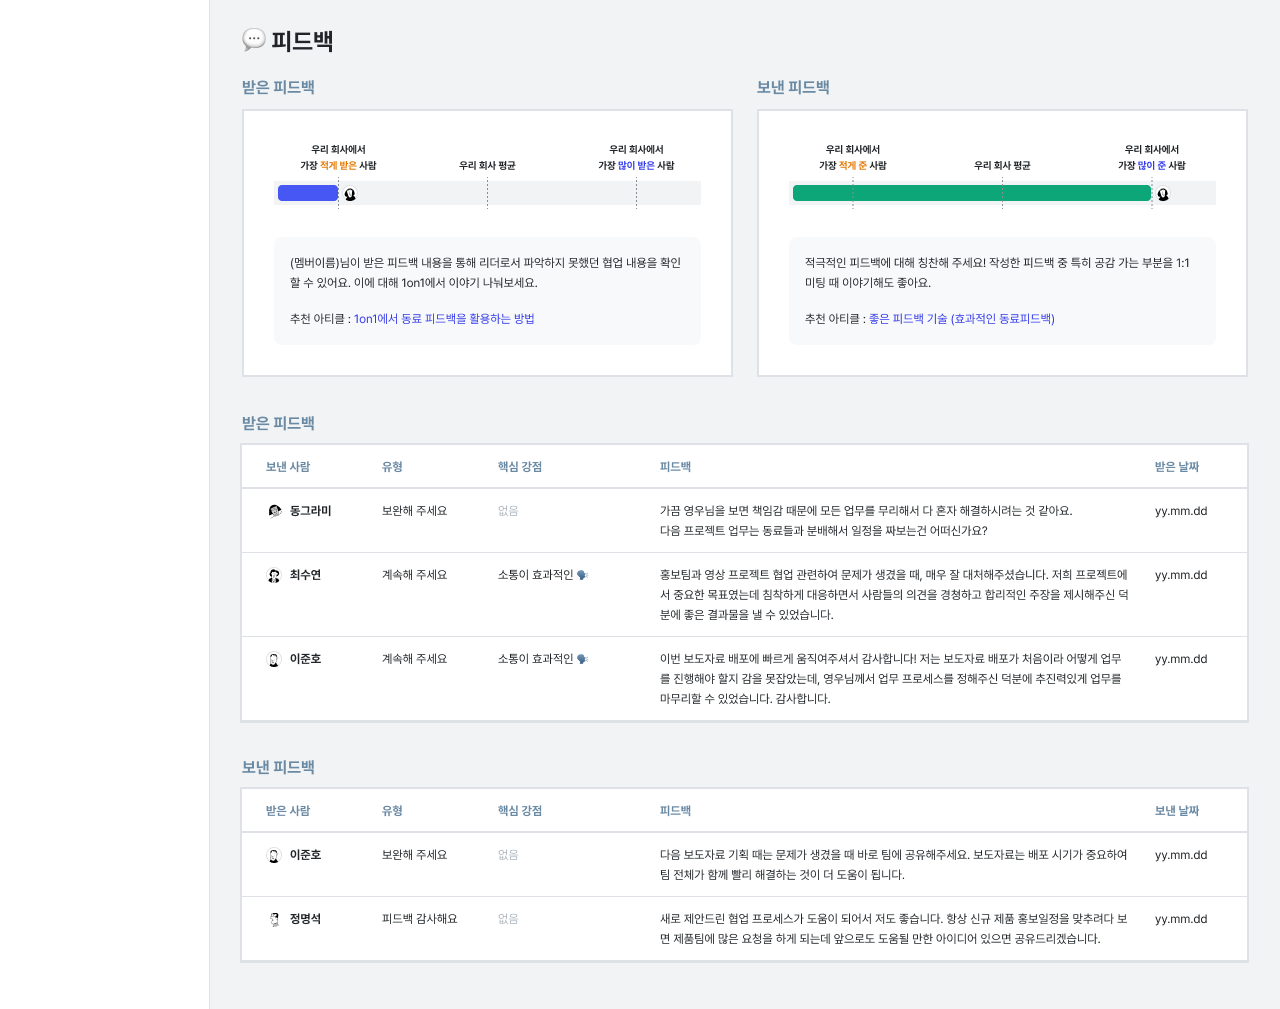The height and width of the screenshot is (1009, 1280).
Task: Click the 보낸 사람 column header
Action: point(288,466)
